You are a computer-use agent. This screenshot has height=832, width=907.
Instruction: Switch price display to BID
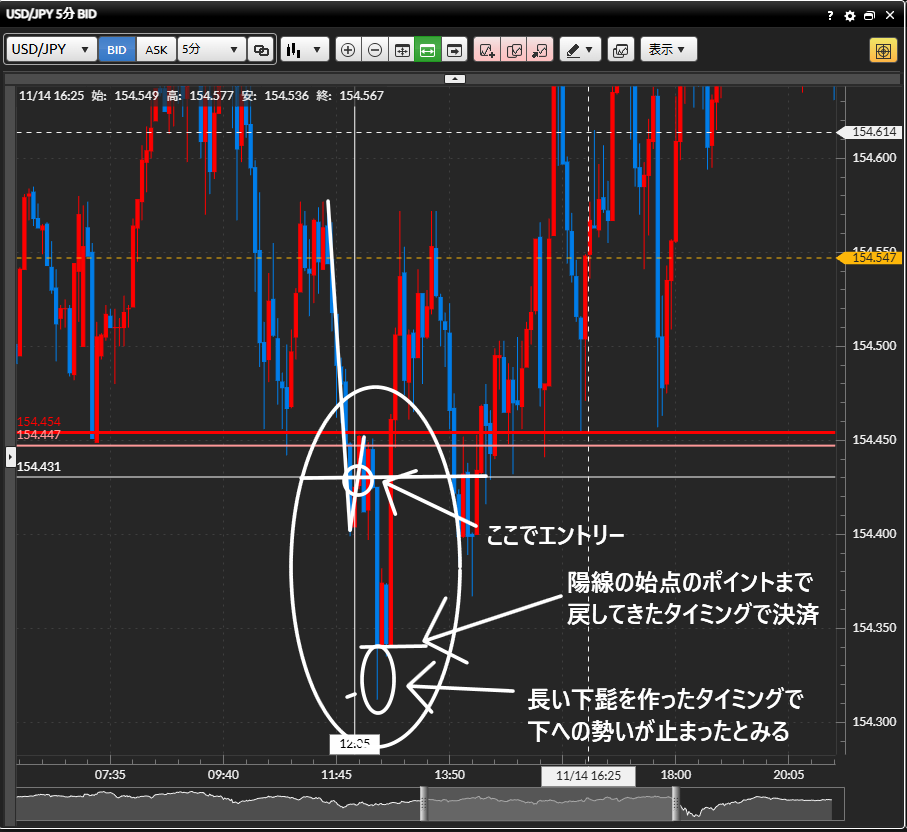click(117, 50)
